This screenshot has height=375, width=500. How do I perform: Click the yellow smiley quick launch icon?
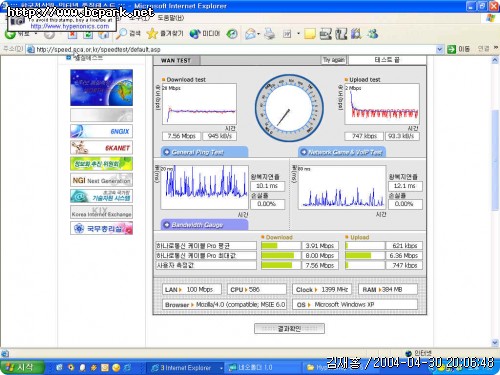click(x=116, y=368)
